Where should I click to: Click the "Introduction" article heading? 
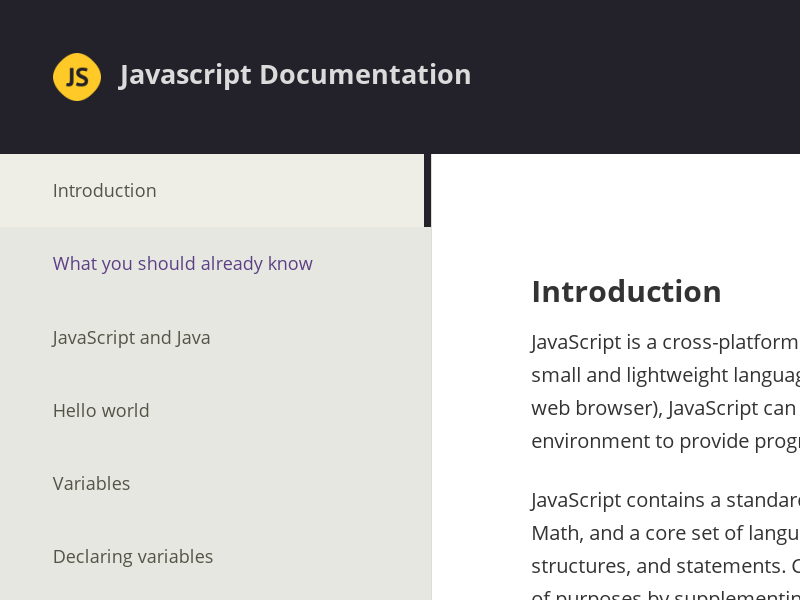click(626, 291)
